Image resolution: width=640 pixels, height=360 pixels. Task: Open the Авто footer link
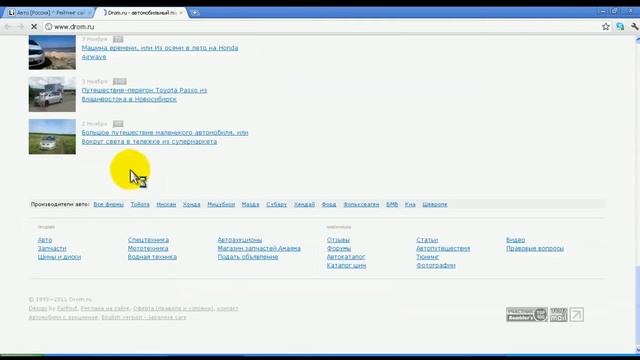click(x=45, y=240)
